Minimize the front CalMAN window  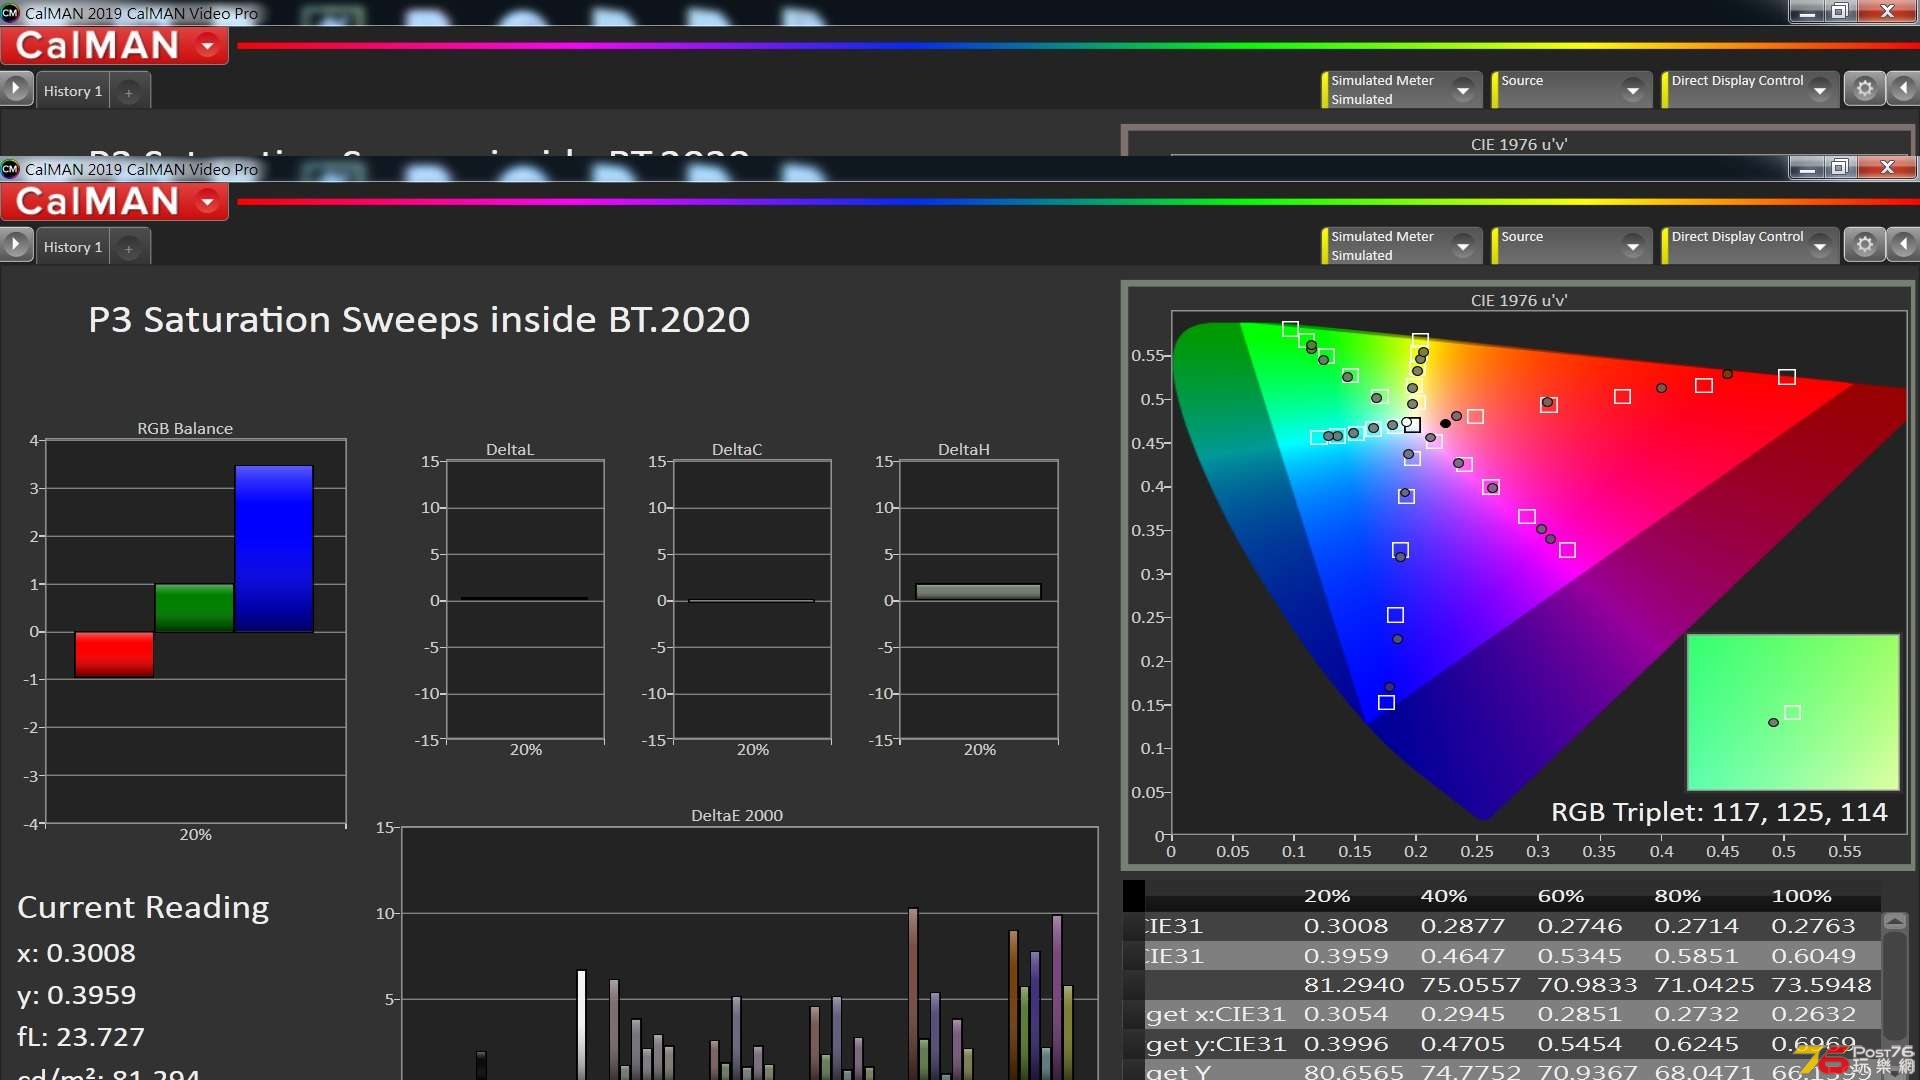click(x=1806, y=168)
